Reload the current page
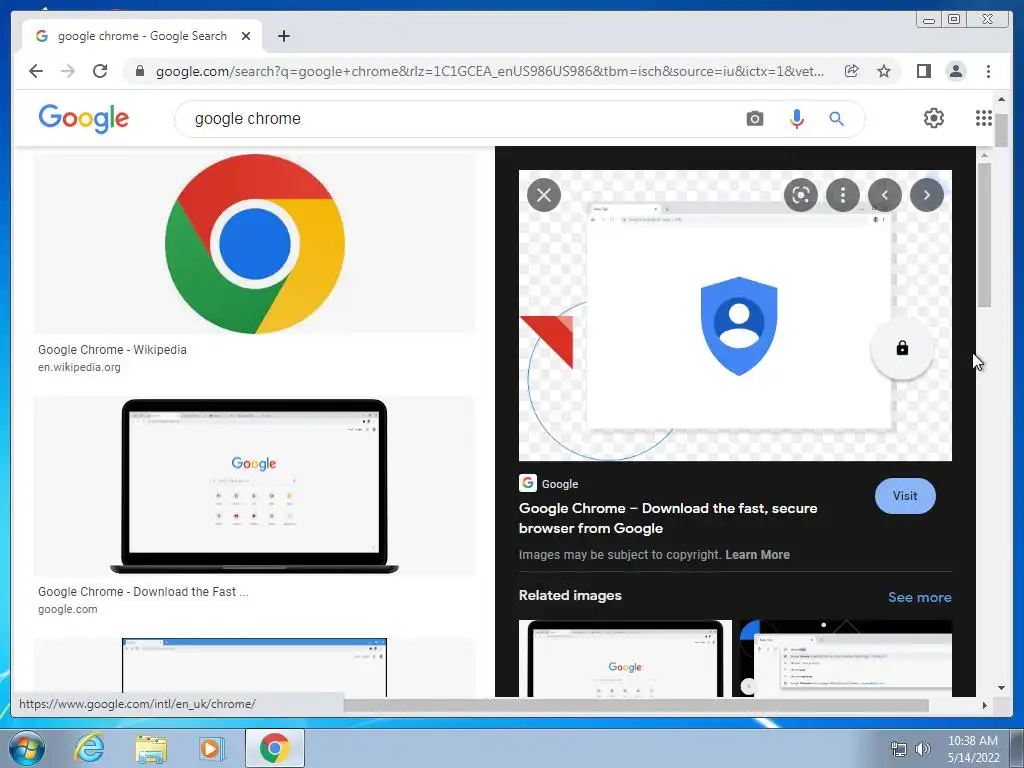1024x768 pixels. click(x=100, y=71)
